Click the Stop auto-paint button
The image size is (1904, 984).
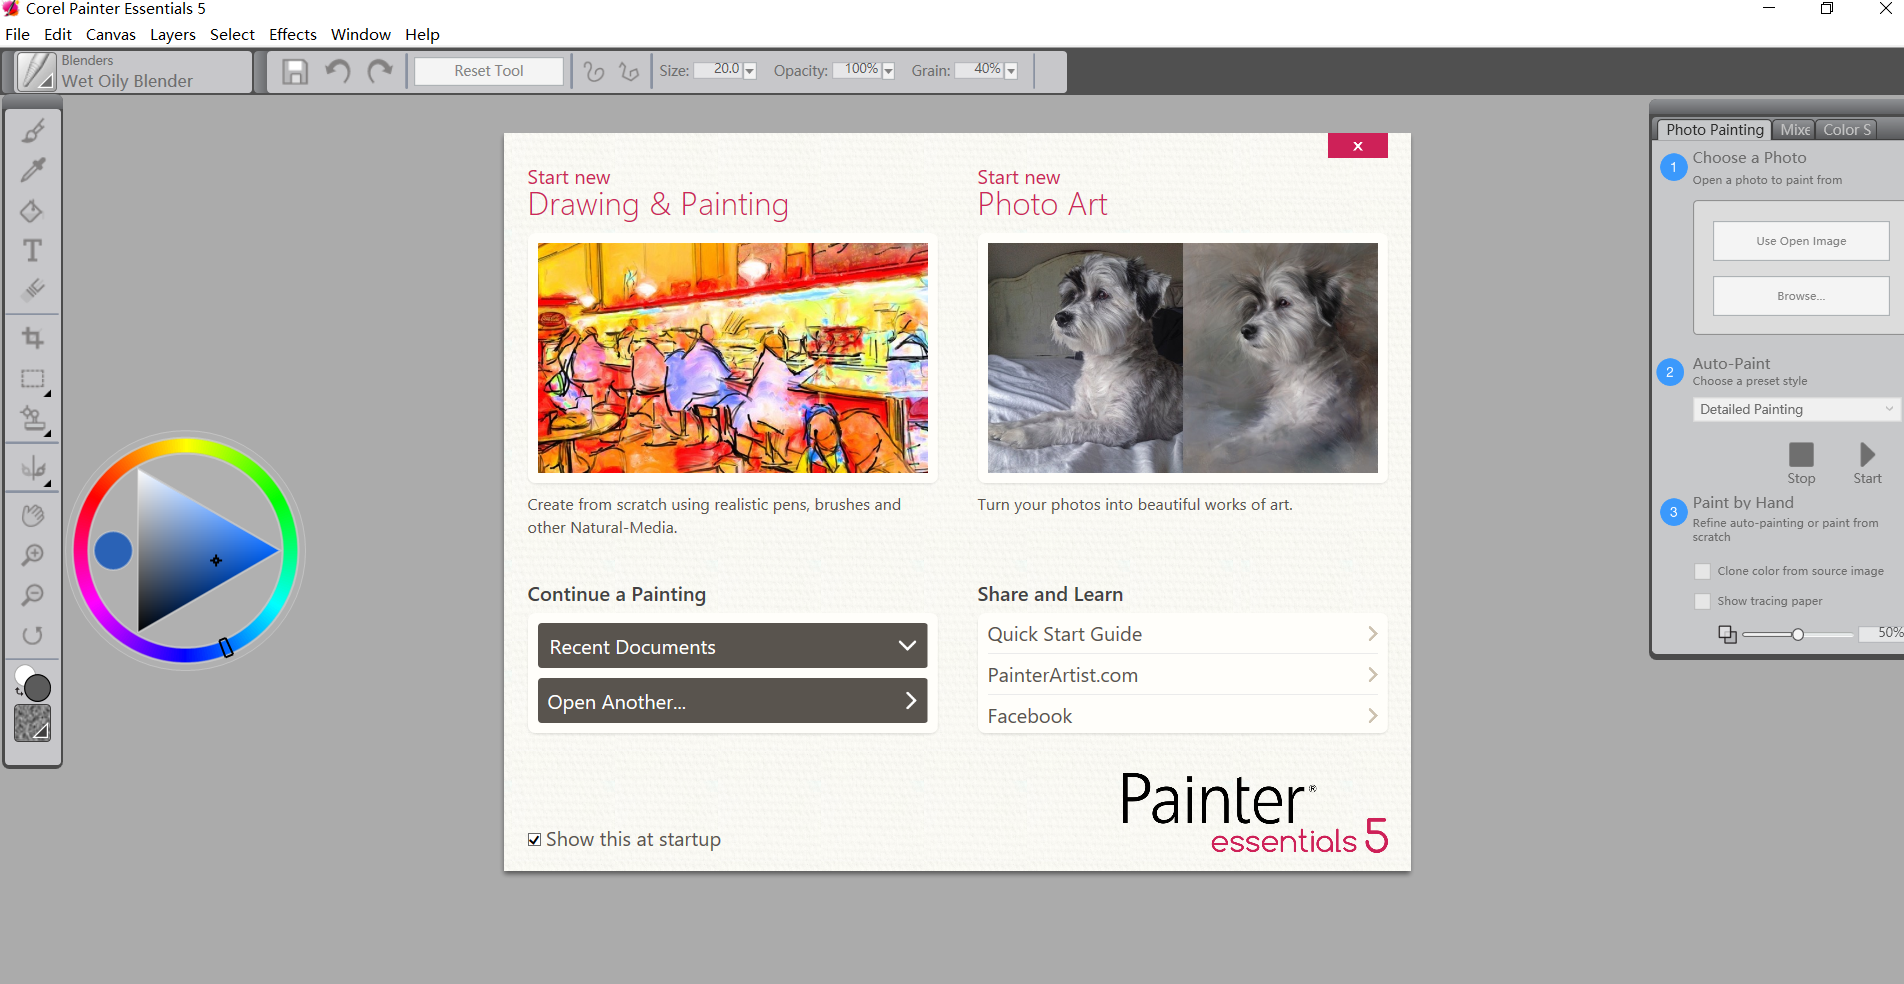[x=1801, y=455]
